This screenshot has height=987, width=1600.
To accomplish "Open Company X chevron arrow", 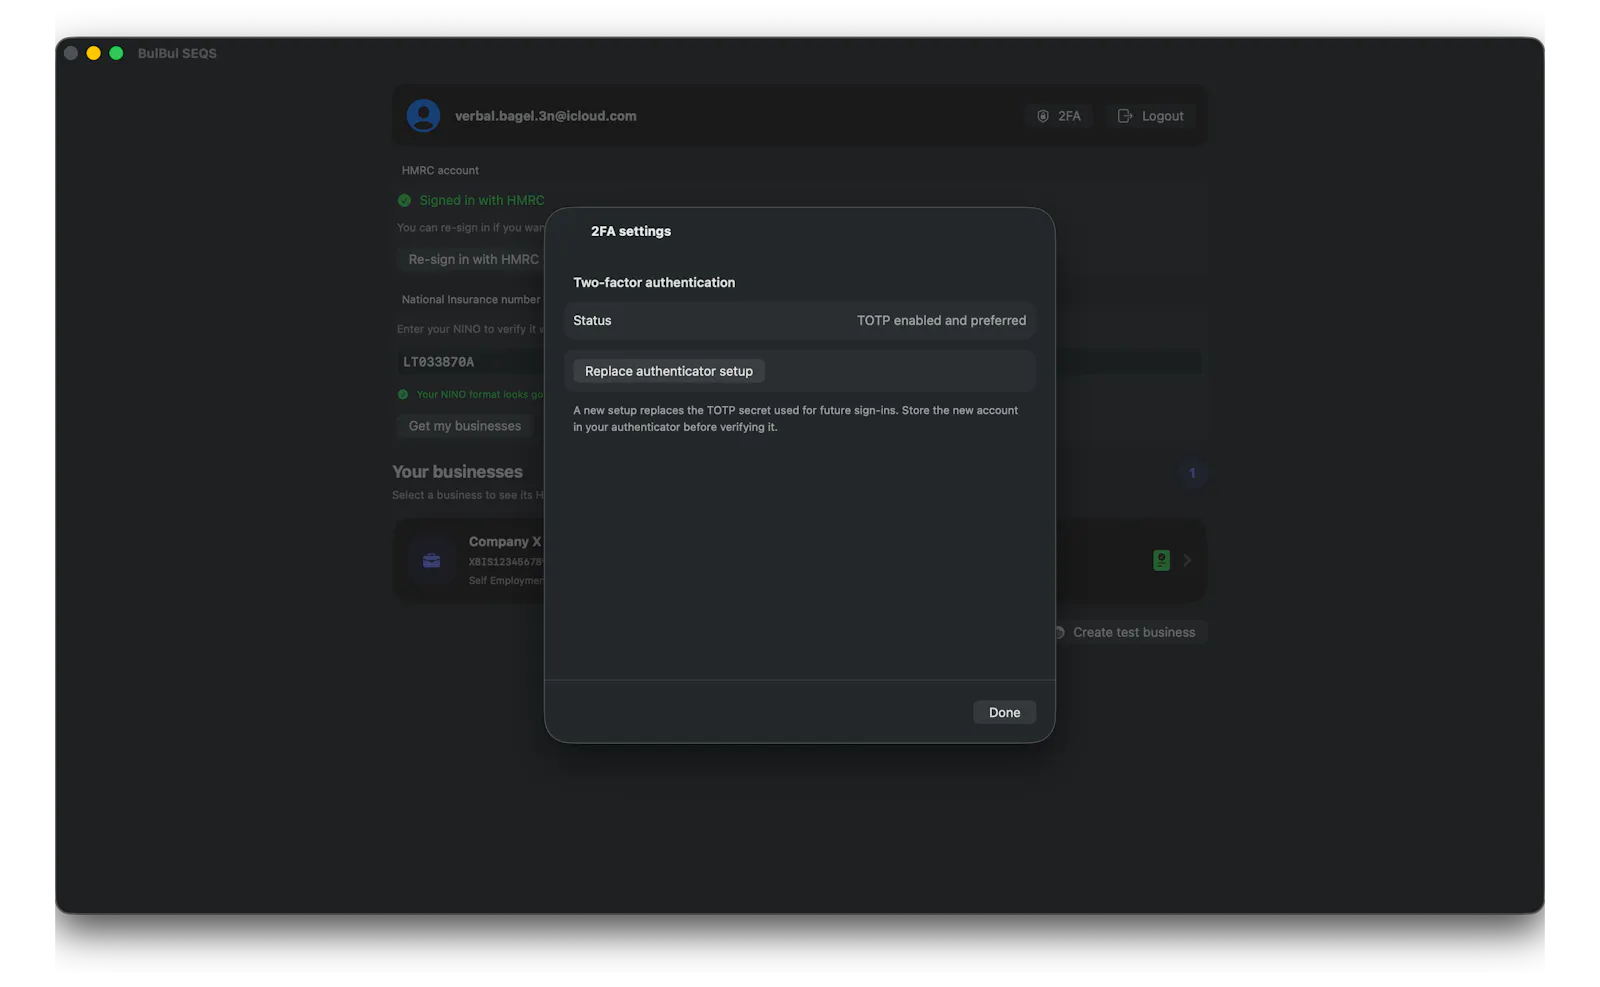I will [x=1187, y=560].
